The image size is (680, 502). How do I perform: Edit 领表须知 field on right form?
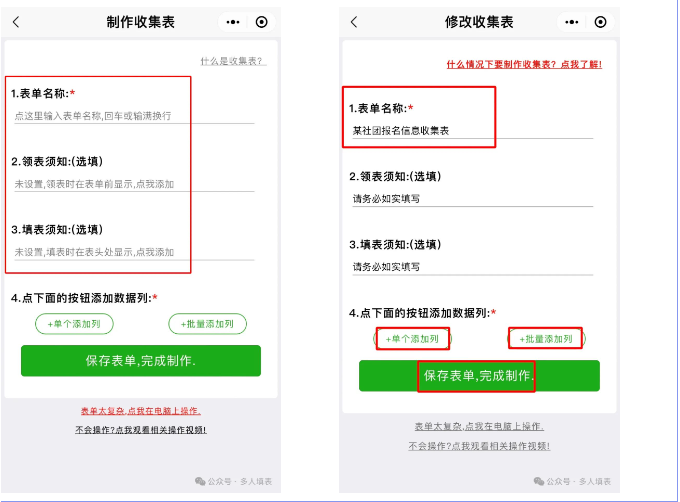click(472, 199)
